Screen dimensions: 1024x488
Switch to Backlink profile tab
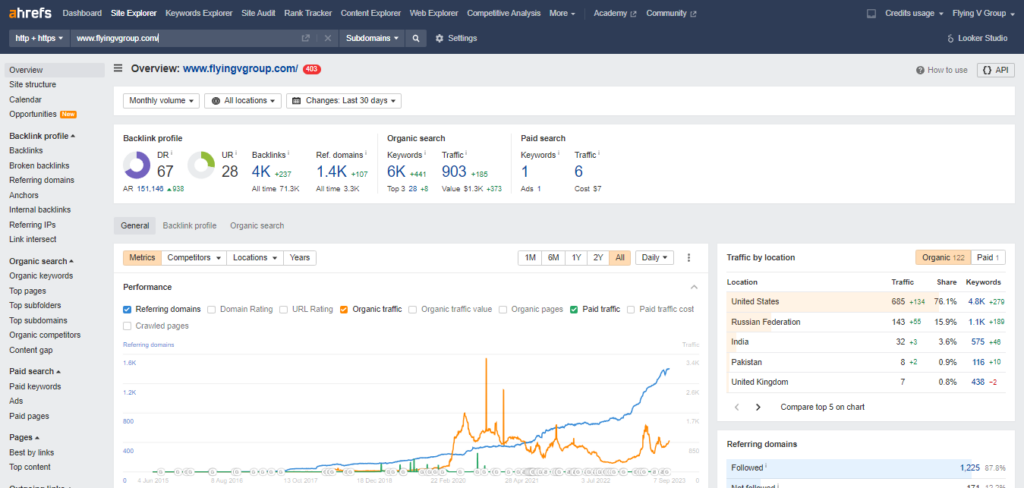(x=189, y=225)
